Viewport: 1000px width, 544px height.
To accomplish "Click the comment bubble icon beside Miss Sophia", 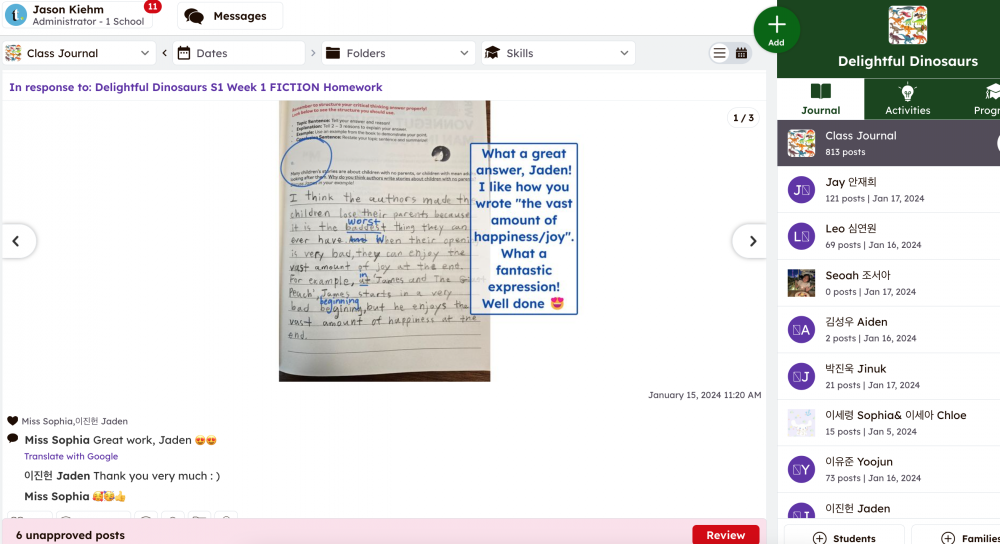I will (12, 439).
